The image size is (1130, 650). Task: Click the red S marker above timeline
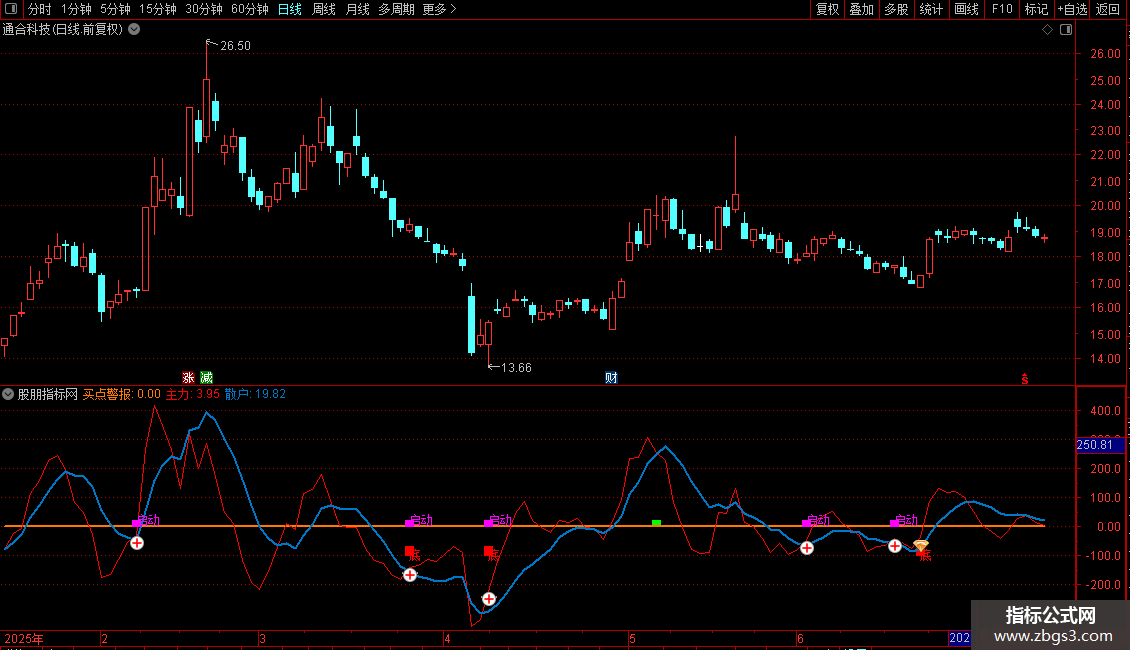point(1024,378)
